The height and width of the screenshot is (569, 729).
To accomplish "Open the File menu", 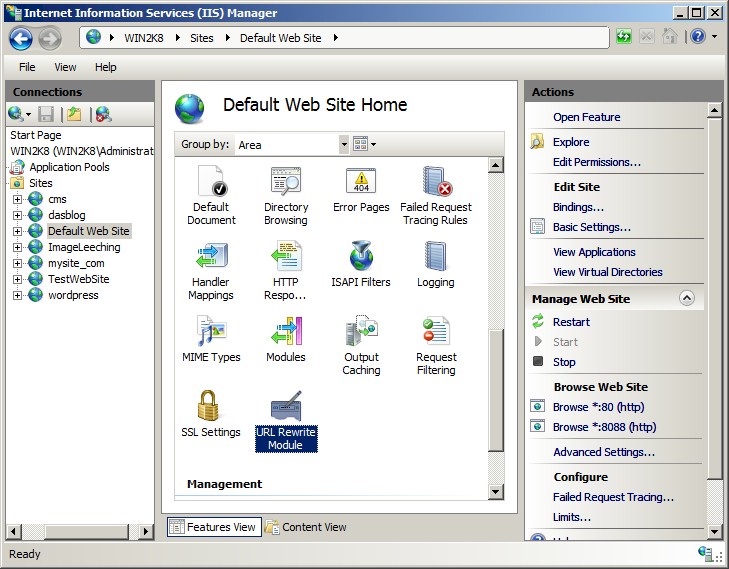I will tap(27, 67).
